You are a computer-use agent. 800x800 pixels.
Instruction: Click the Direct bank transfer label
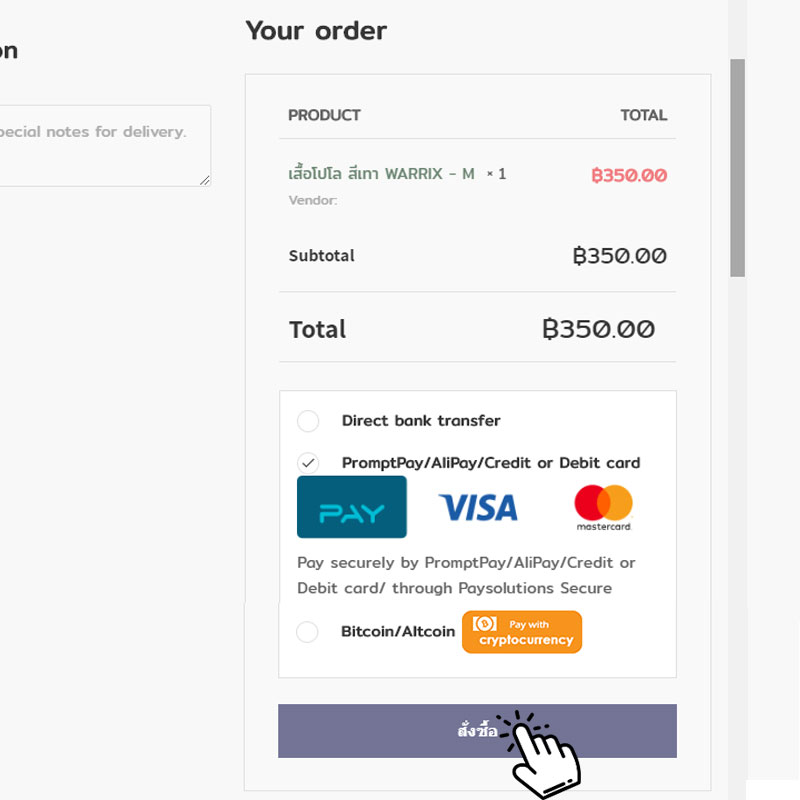pos(421,421)
